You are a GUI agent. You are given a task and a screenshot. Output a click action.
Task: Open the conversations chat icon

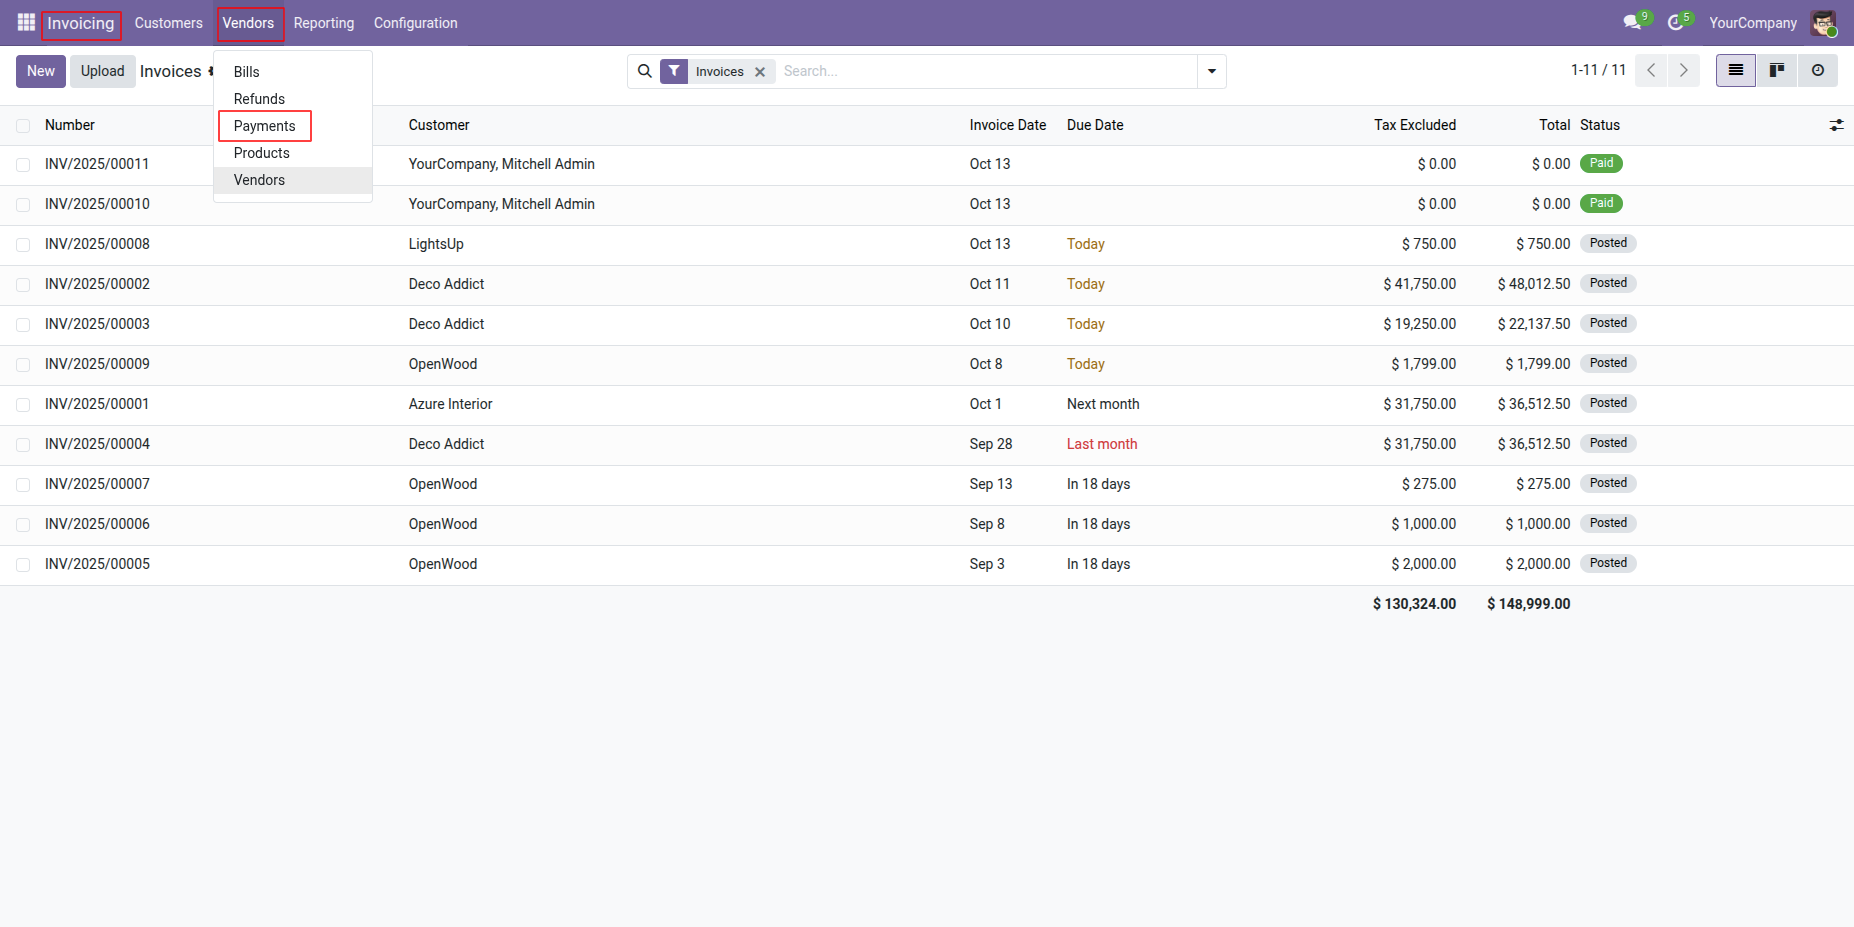[x=1633, y=22]
